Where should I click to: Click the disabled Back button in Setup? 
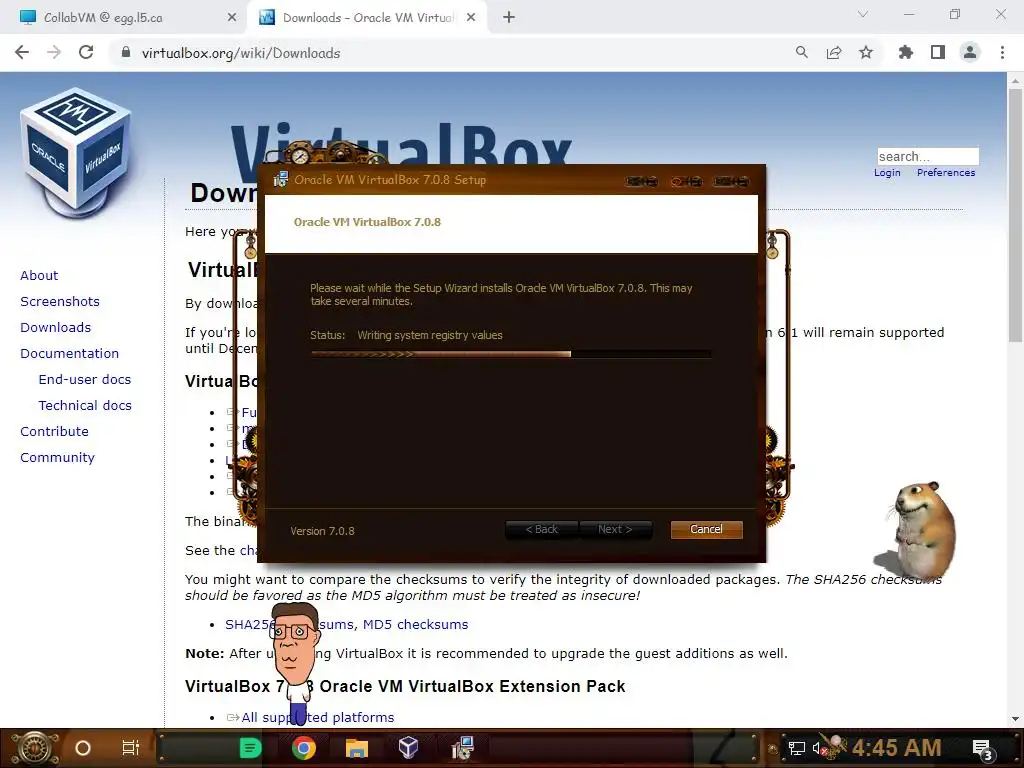(541, 529)
